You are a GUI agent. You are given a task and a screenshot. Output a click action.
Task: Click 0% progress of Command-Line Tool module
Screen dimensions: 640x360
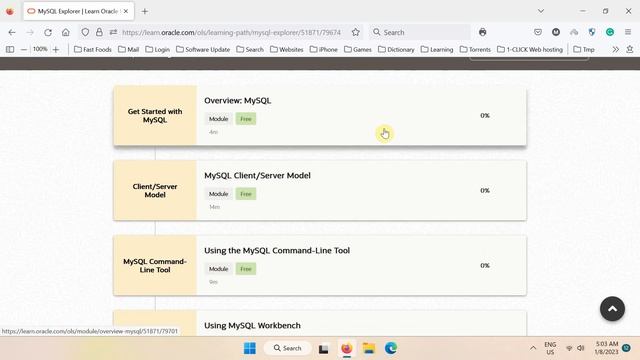pyautogui.click(x=484, y=266)
